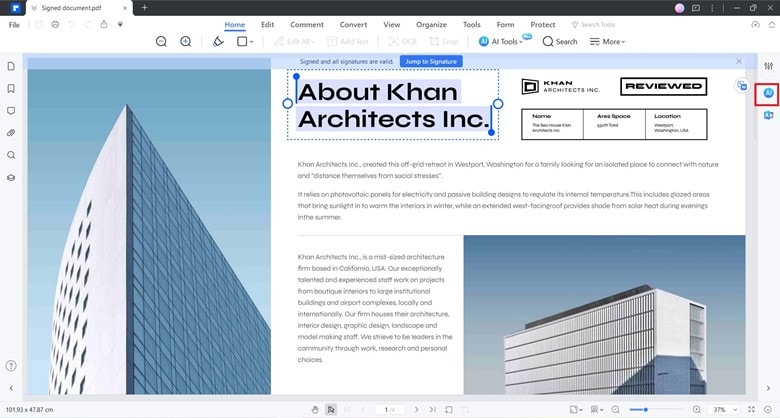780x418 pixels.
Task: Collapse the left sidebar with arrow
Action: pyautogui.click(x=11, y=388)
